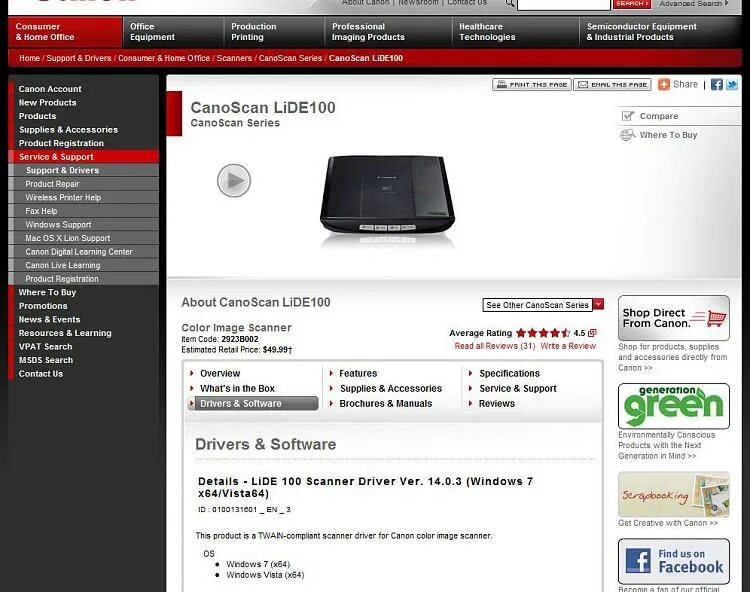Click Read all Reviews (31) link

click(x=495, y=346)
